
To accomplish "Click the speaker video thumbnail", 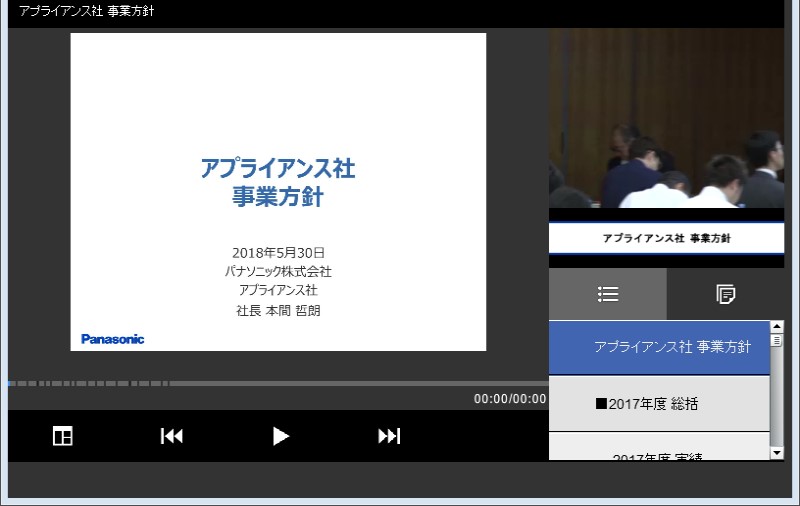I will (x=666, y=118).
